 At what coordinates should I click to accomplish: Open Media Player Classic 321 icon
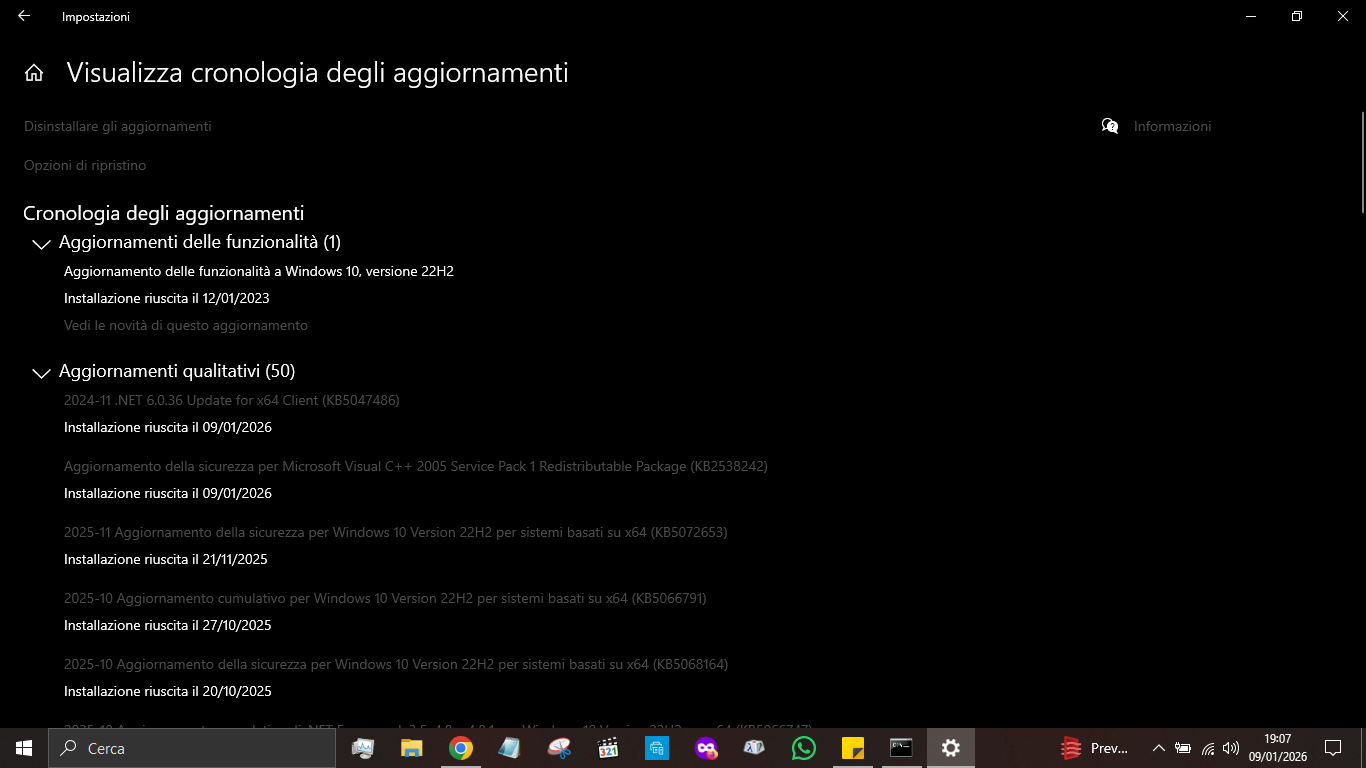pos(608,748)
